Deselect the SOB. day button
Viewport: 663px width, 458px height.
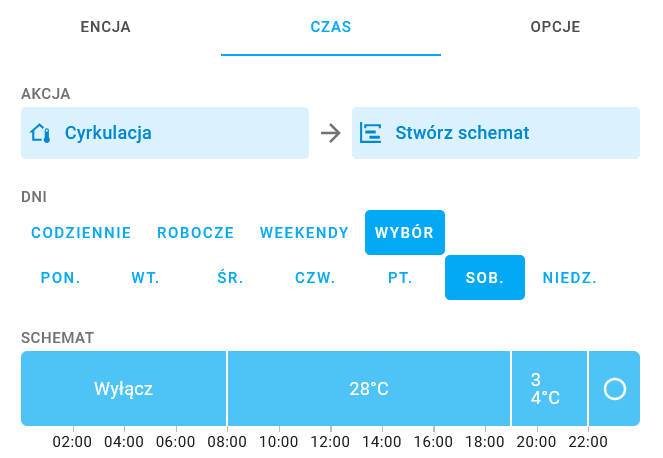point(485,278)
